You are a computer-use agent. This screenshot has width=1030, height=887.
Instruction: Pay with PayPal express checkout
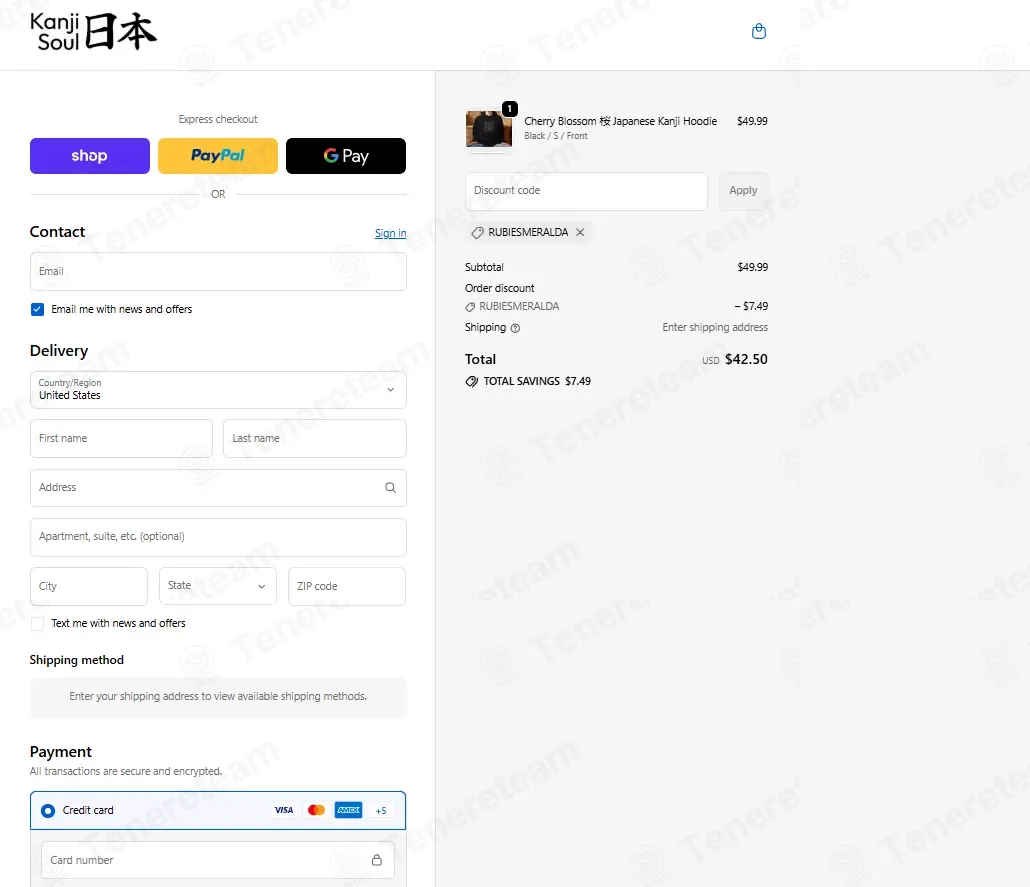point(218,156)
